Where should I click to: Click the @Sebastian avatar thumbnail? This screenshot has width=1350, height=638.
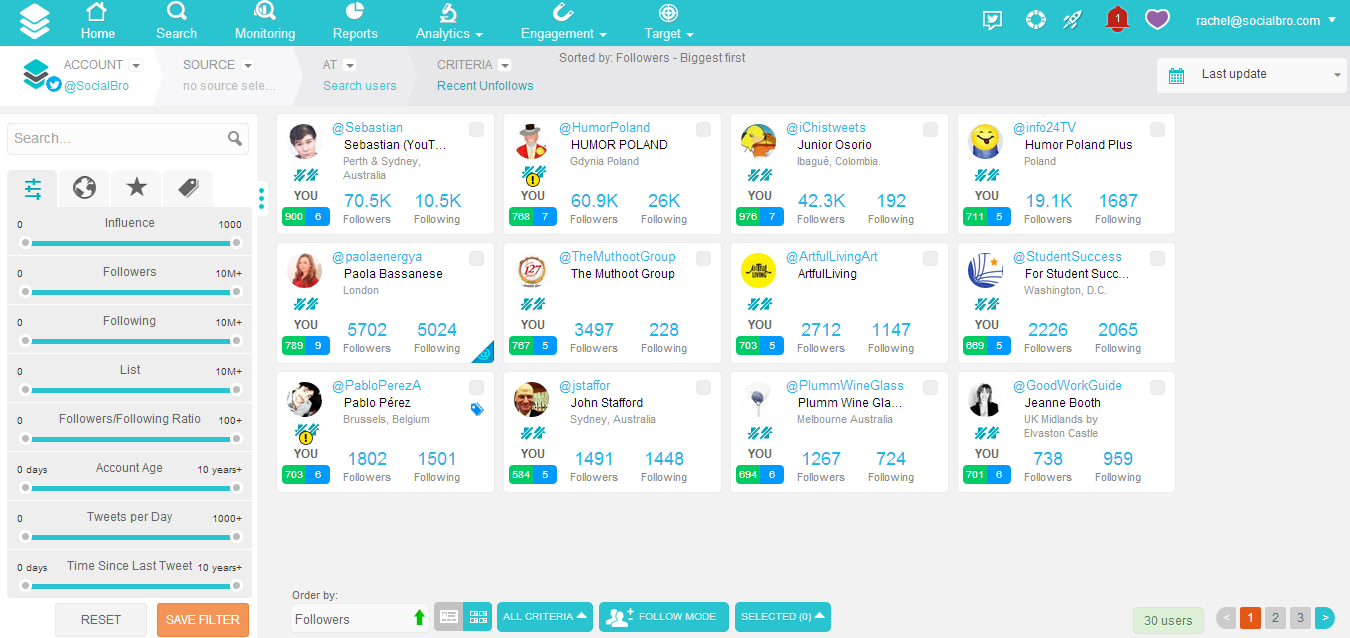(x=304, y=142)
